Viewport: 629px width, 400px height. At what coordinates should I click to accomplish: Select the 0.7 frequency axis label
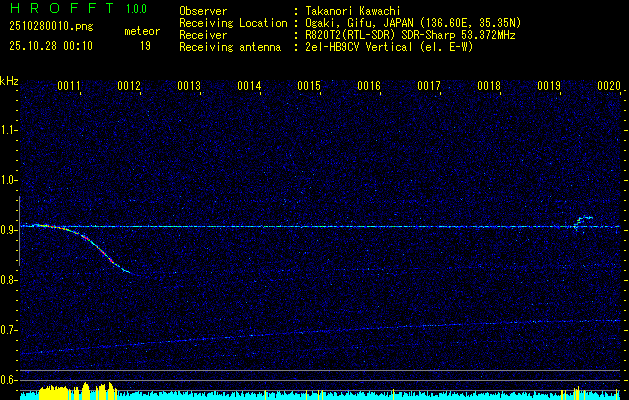[10, 330]
